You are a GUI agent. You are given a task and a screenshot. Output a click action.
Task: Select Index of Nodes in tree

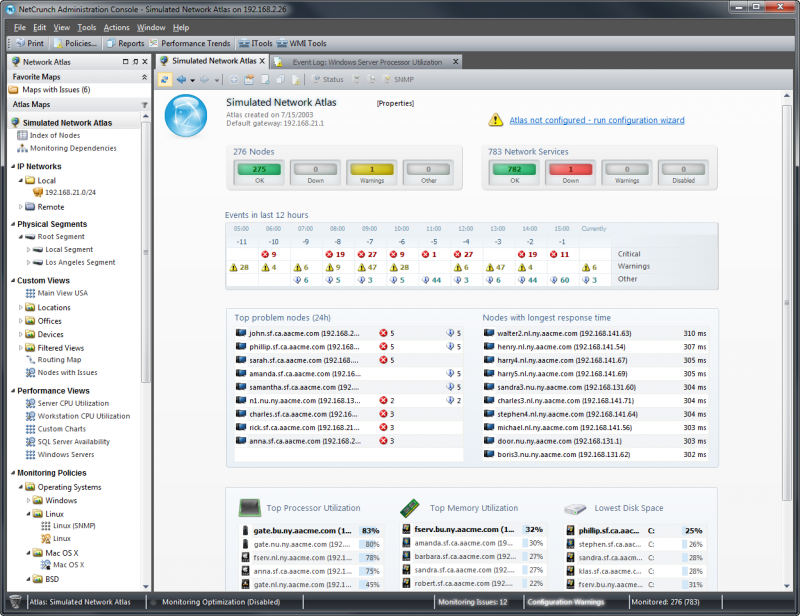tap(49, 135)
